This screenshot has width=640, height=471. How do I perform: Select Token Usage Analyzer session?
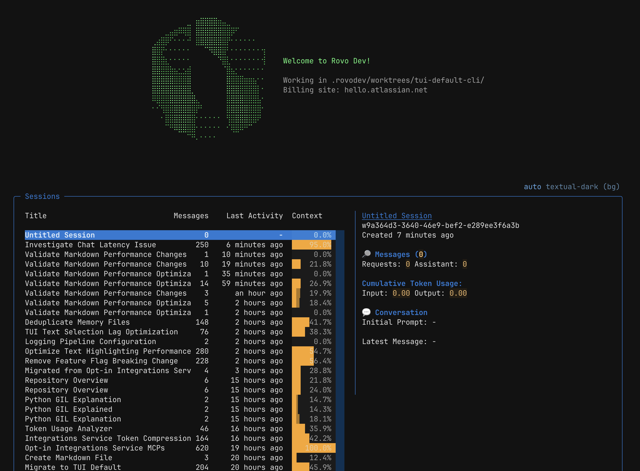point(180,429)
